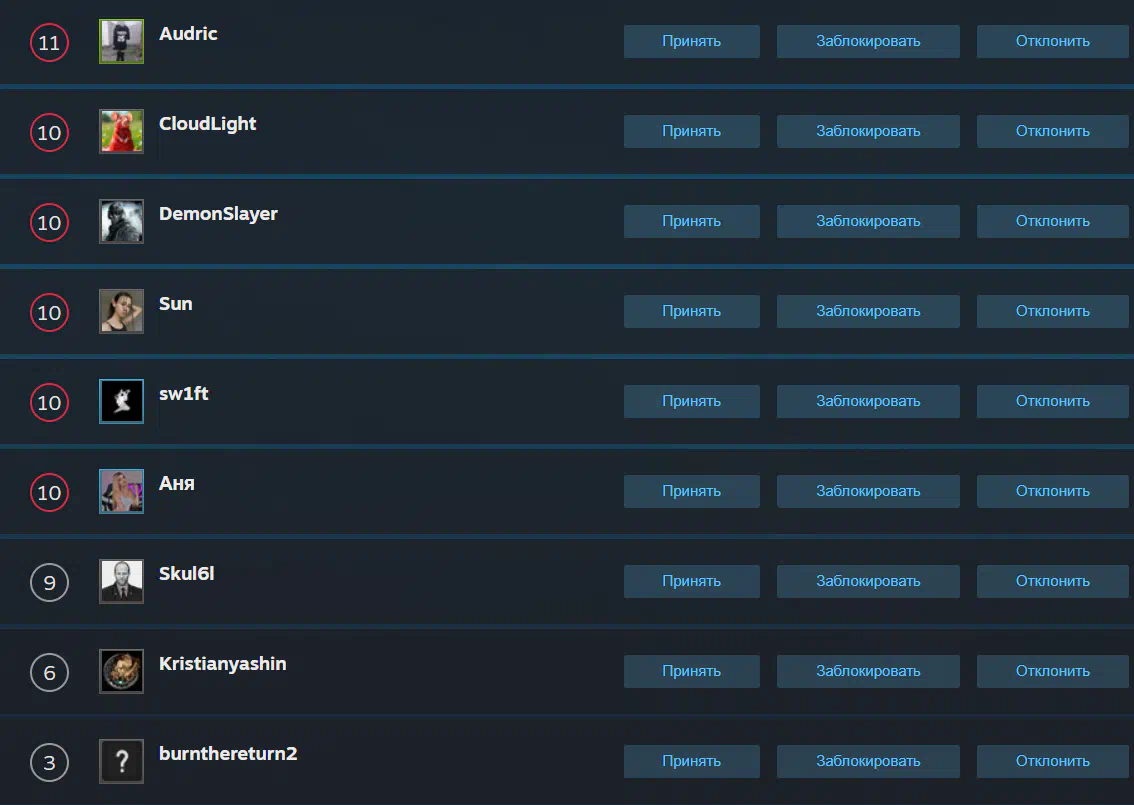The height and width of the screenshot is (805, 1134).
Task: Open DemonSlayer's avatar image
Action: [x=122, y=221]
